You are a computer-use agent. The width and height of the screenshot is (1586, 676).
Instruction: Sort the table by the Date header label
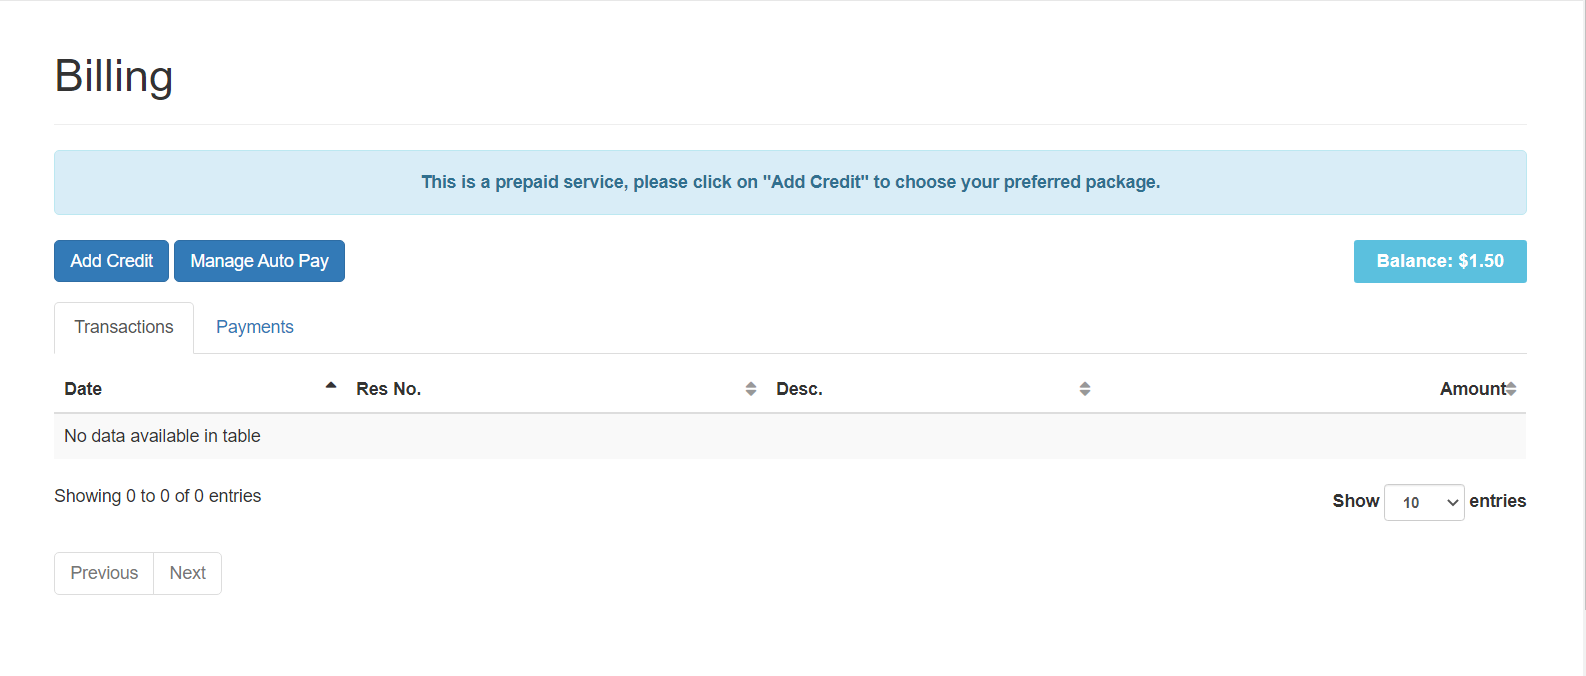coord(83,389)
